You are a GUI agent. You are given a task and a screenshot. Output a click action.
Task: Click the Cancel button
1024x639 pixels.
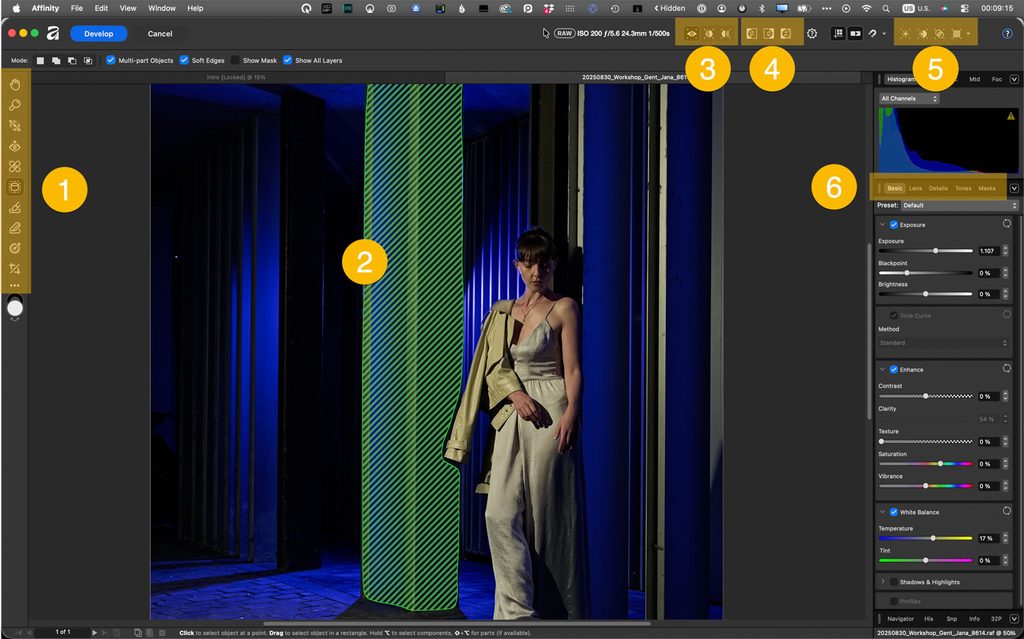160,33
